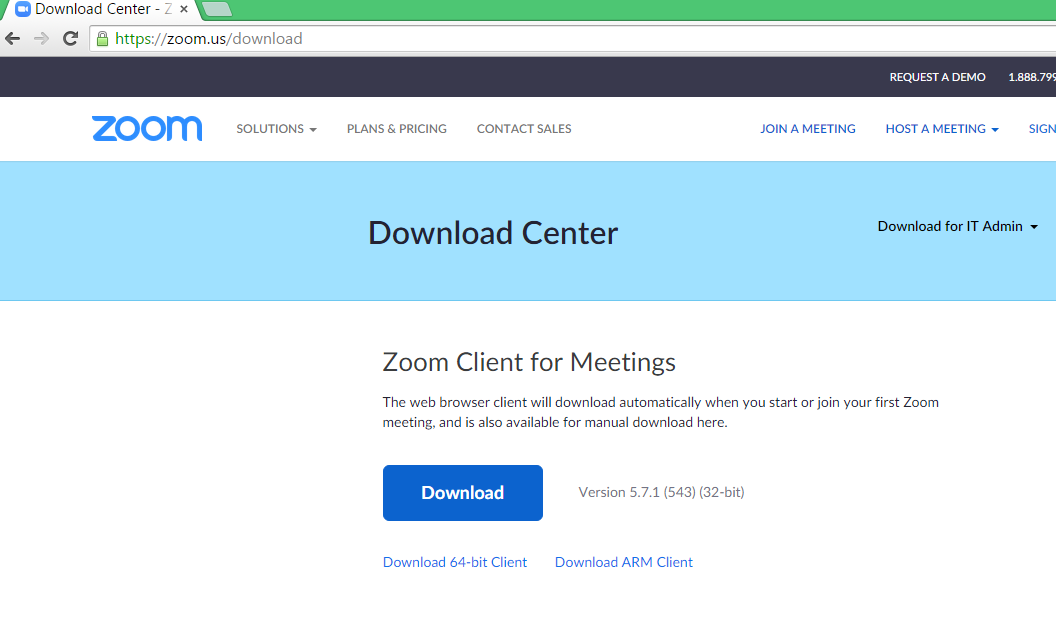
Task: Open Contact Sales page
Action: pyautogui.click(x=524, y=129)
